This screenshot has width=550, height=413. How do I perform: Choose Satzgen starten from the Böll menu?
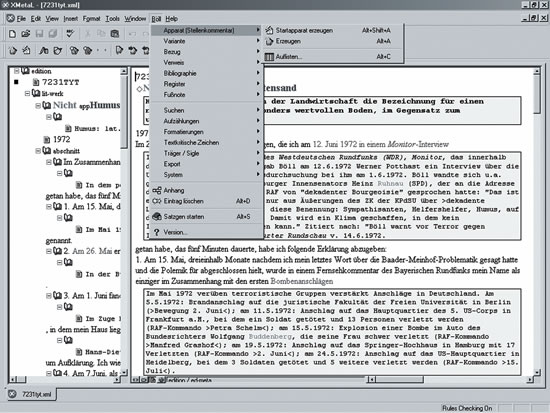click(207, 217)
